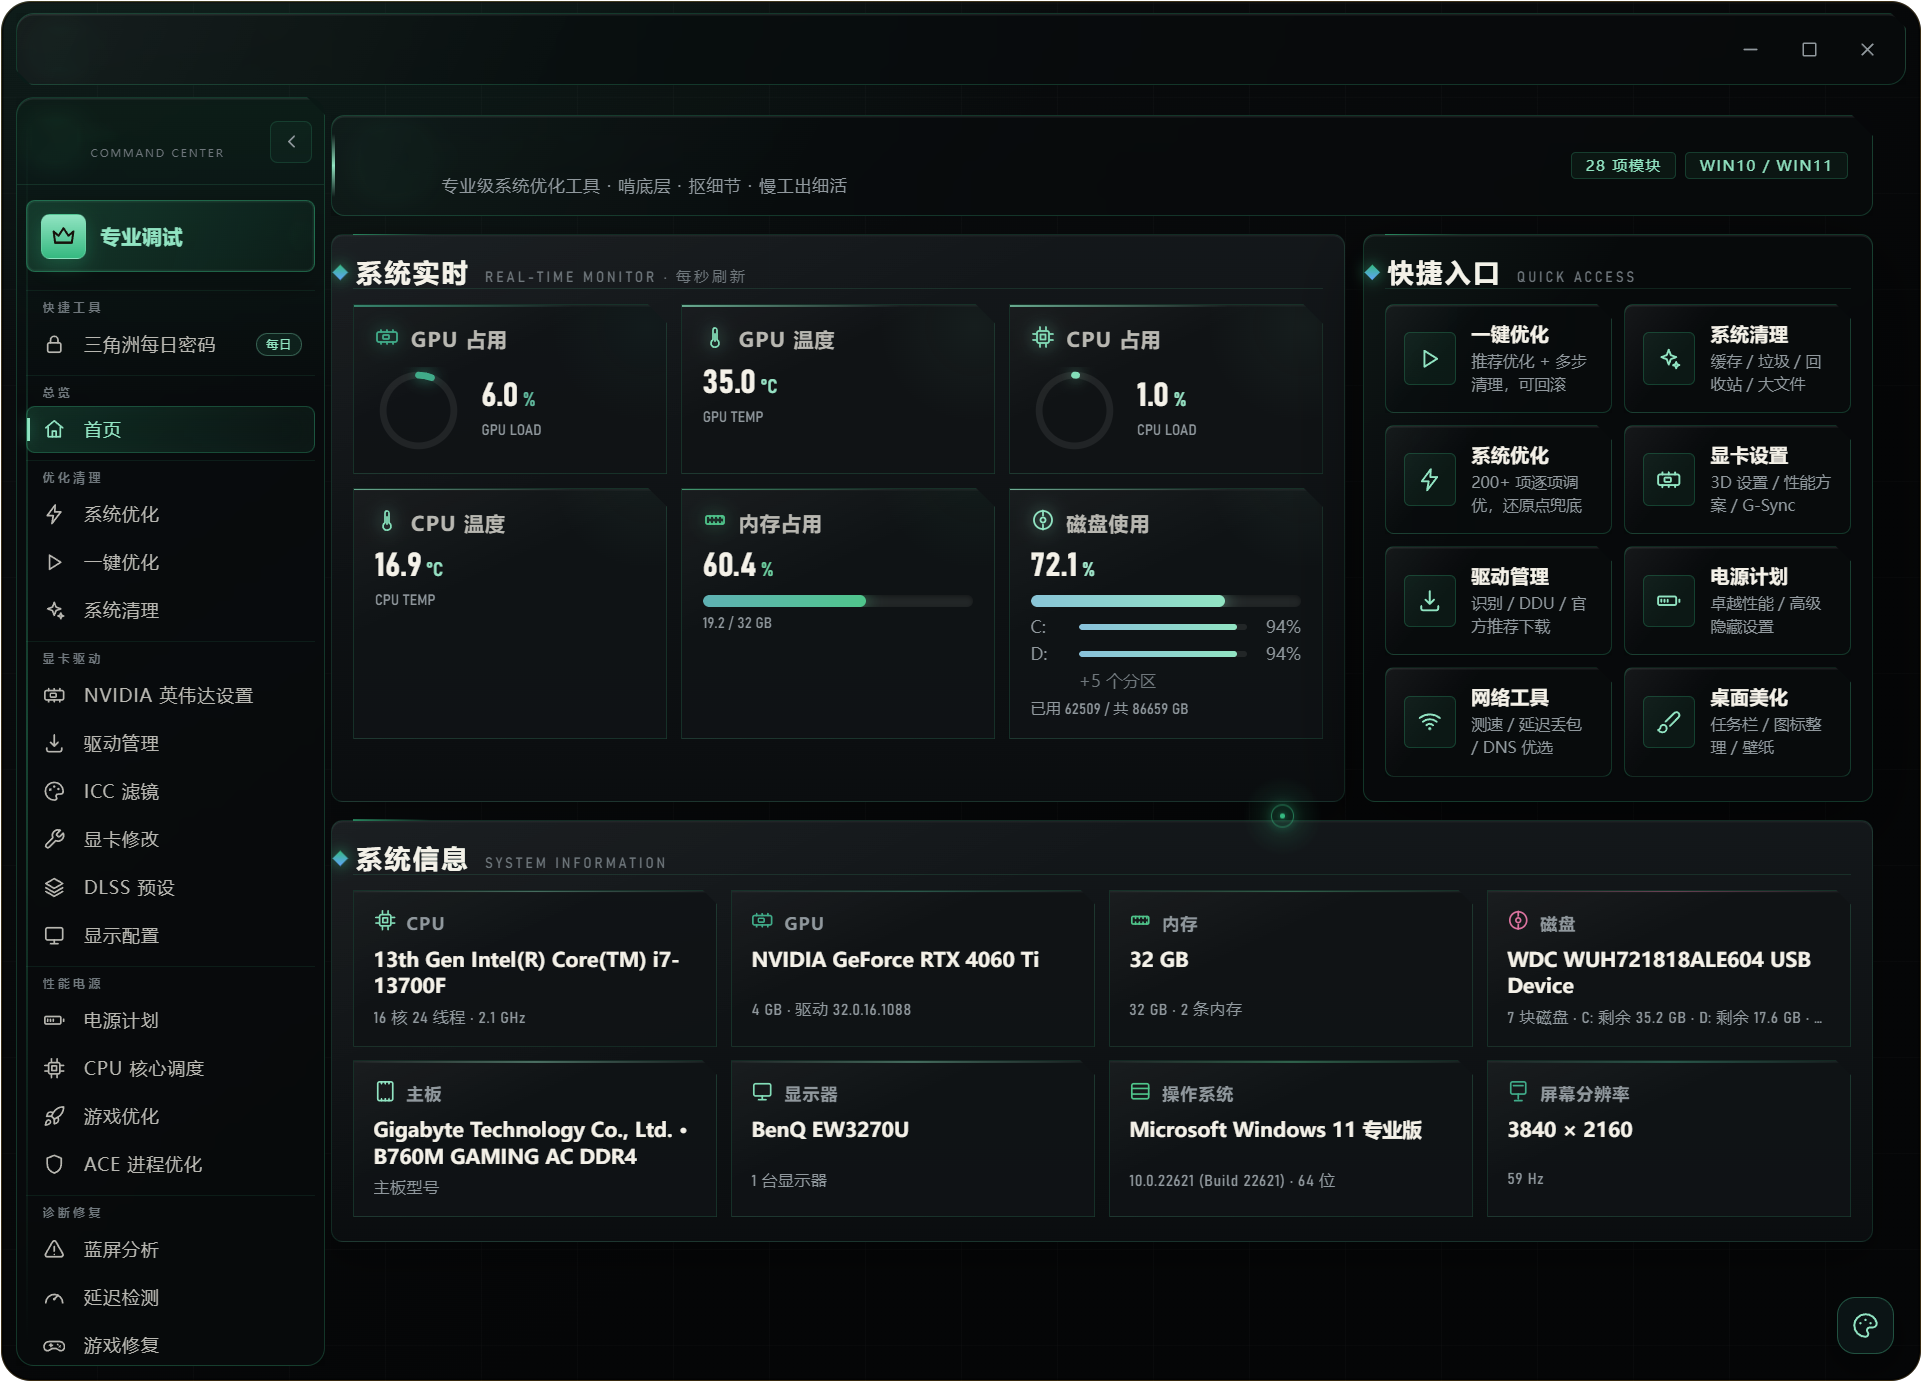This screenshot has height=1383, width=1923.
Task: Open 系统优化 quick access card
Action: pos(1498,480)
